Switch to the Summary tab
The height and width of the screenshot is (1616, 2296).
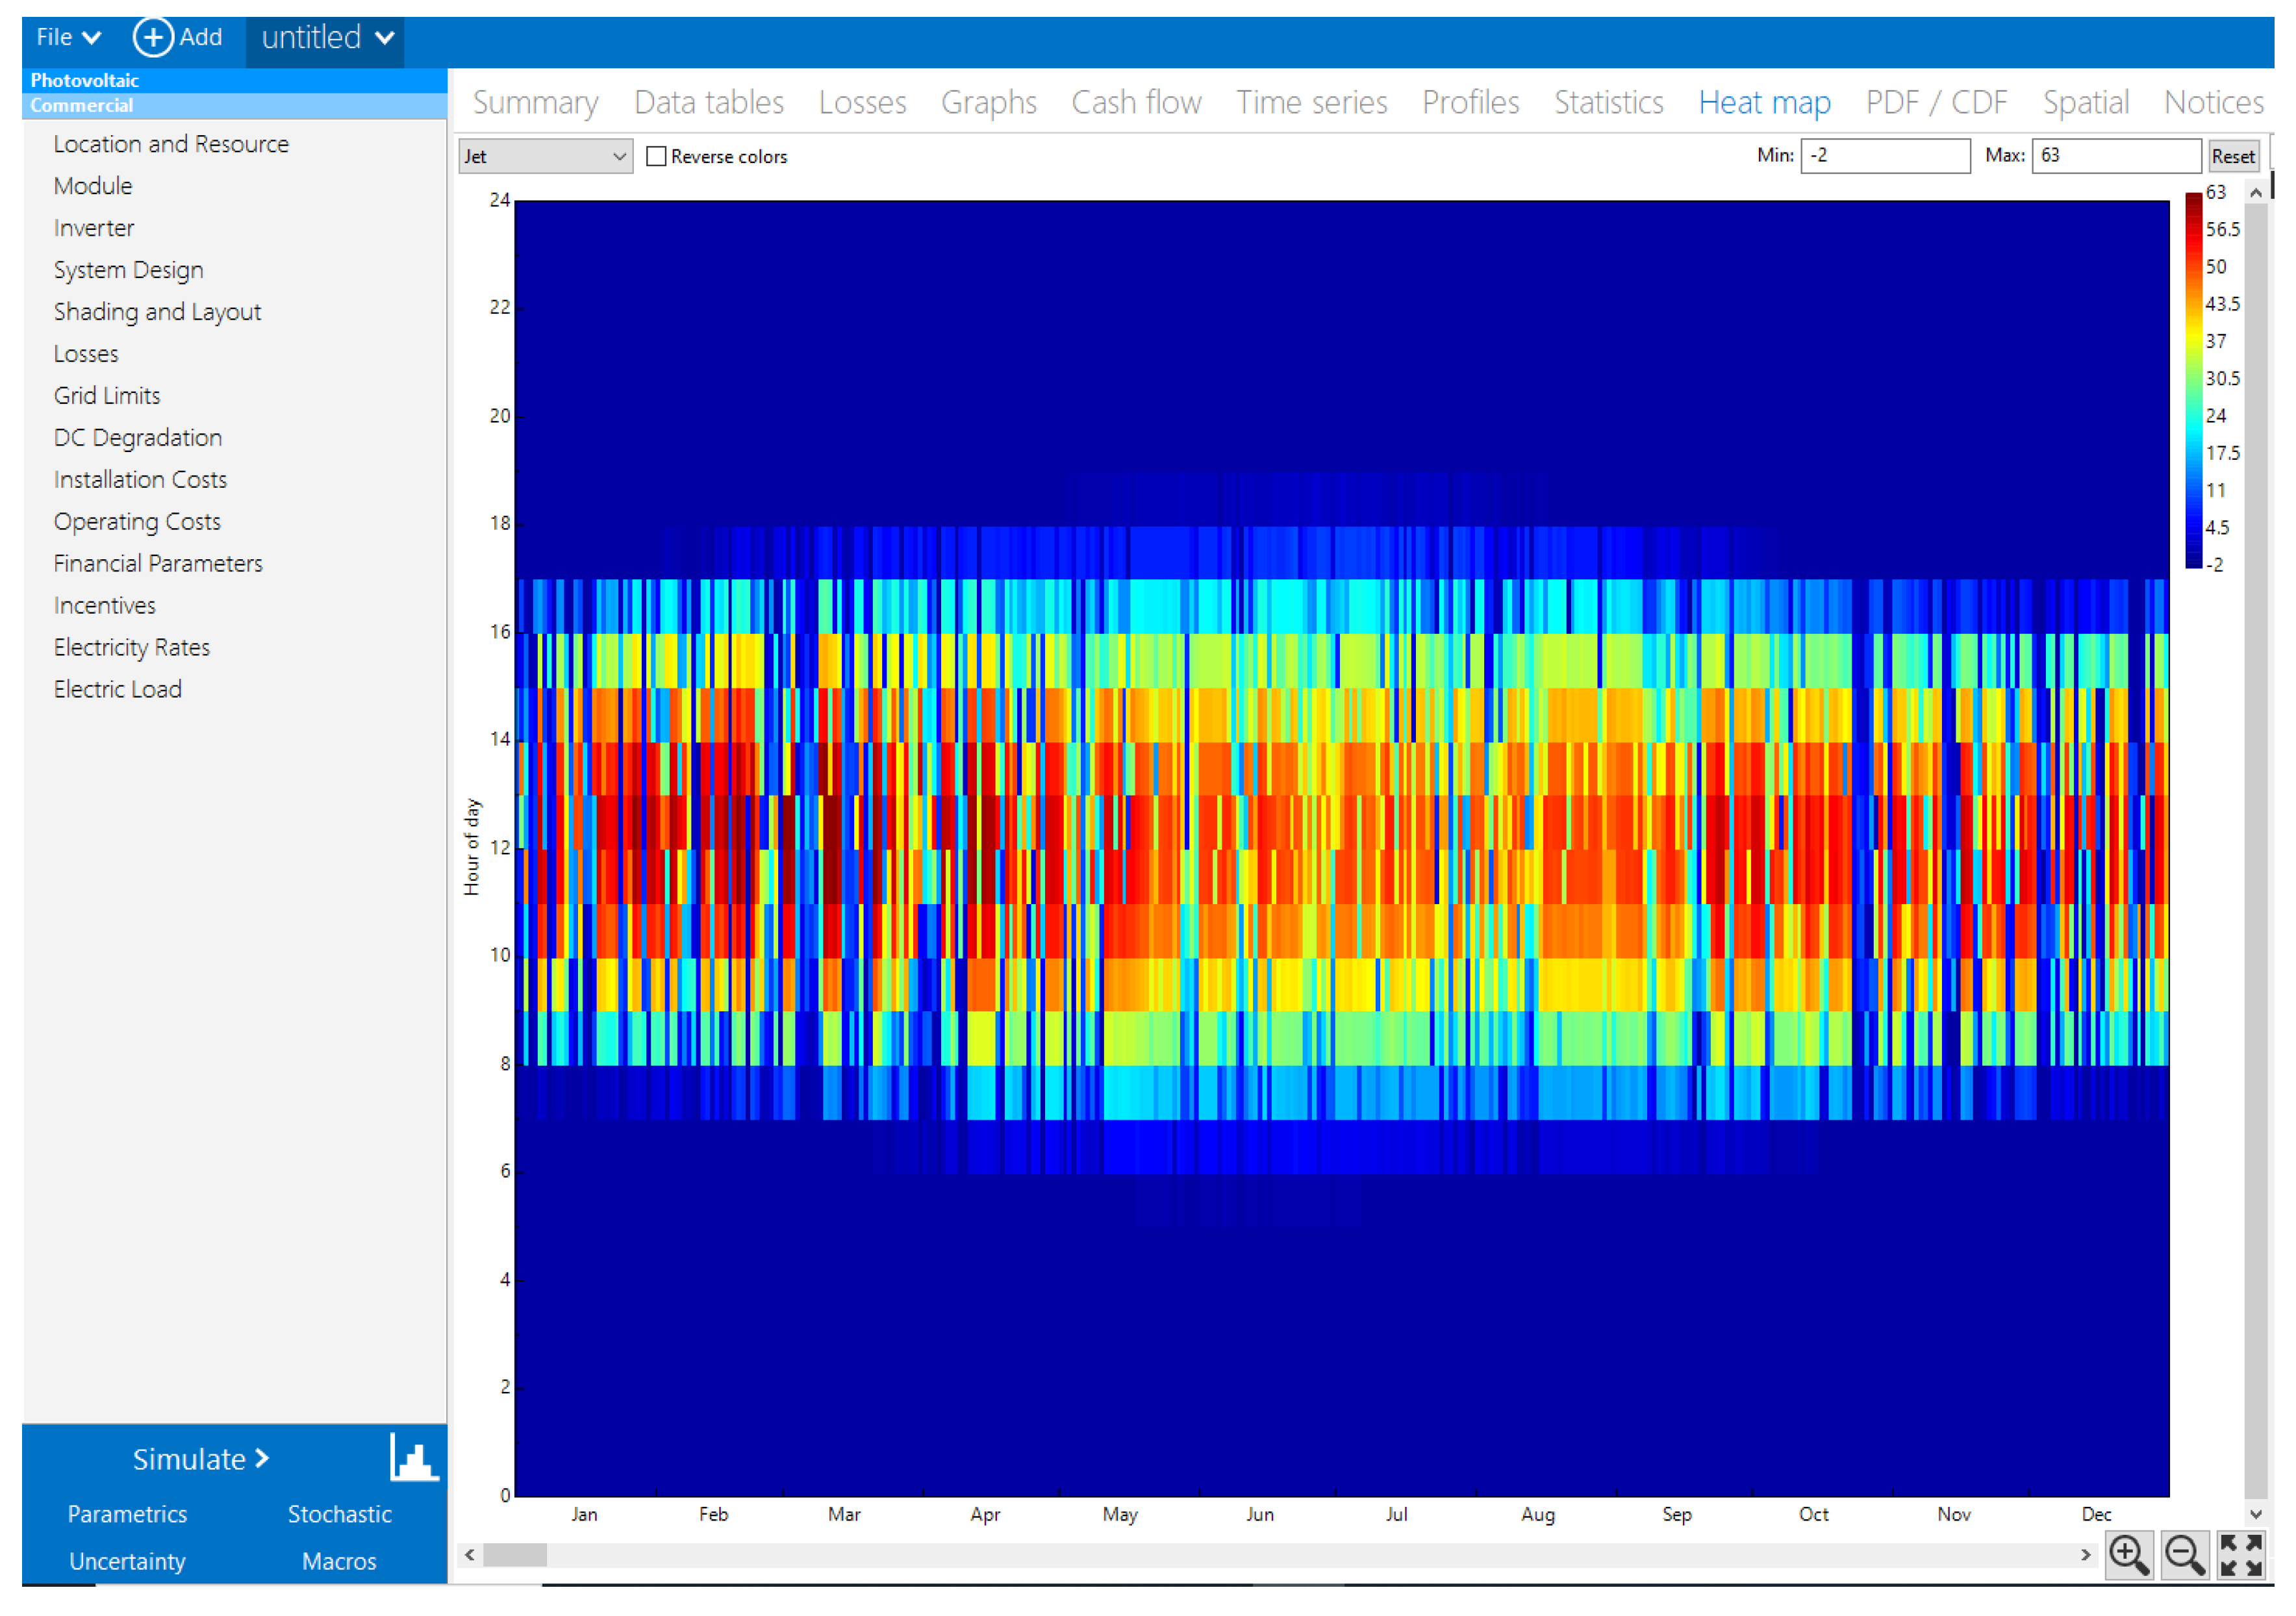pyautogui.click(x=536, y=103)
